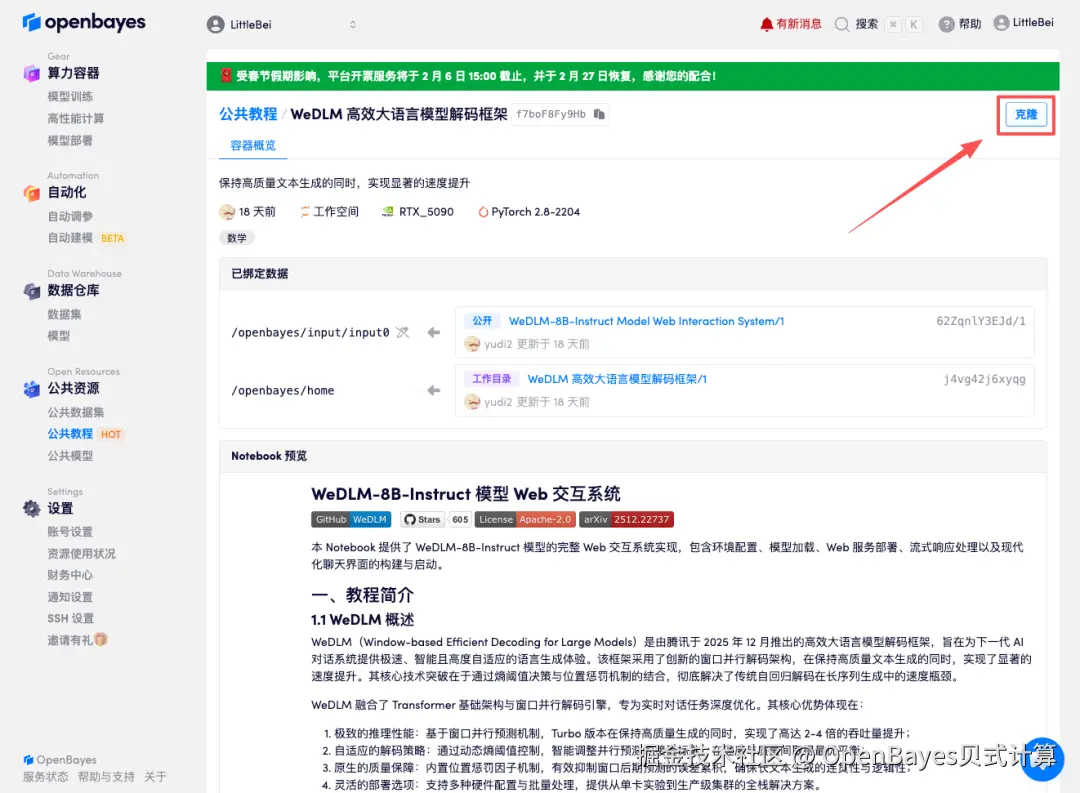1080x793 pixels.
Task: Open 账号设置 sidebar item
Action: pos(70,532)
